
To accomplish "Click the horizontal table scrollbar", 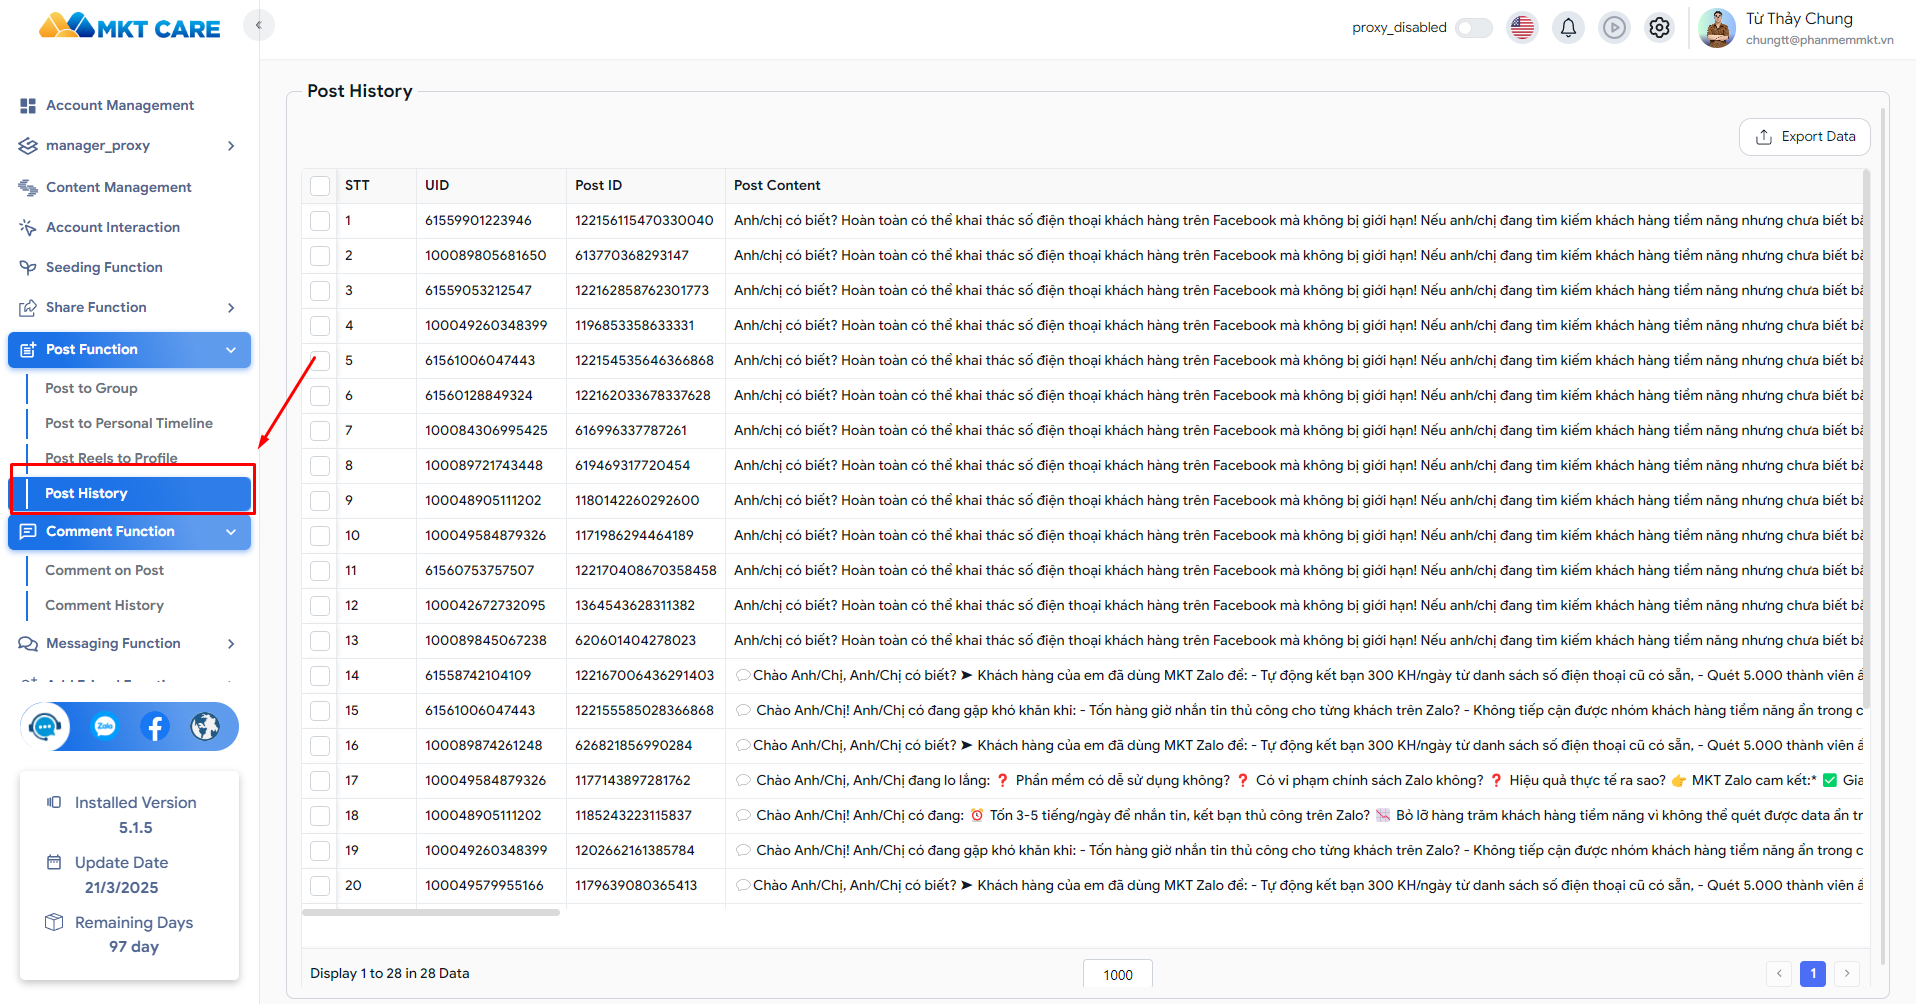I will [x=431, y=912].
